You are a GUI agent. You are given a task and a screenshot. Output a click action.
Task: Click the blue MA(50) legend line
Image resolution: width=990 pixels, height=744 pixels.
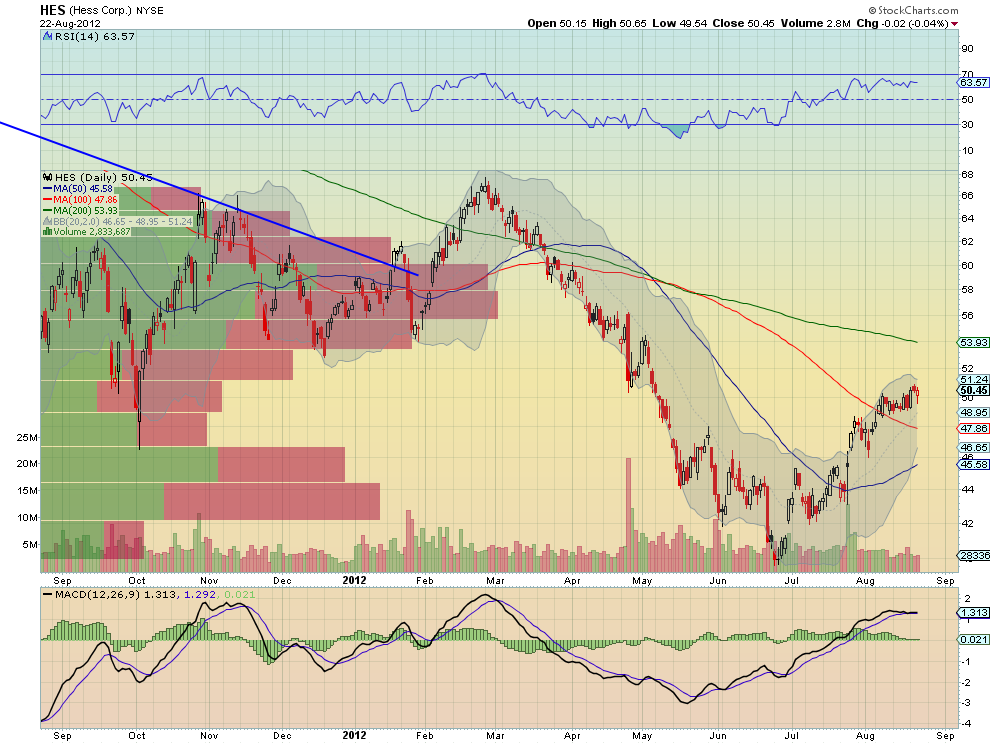(47, 189)
